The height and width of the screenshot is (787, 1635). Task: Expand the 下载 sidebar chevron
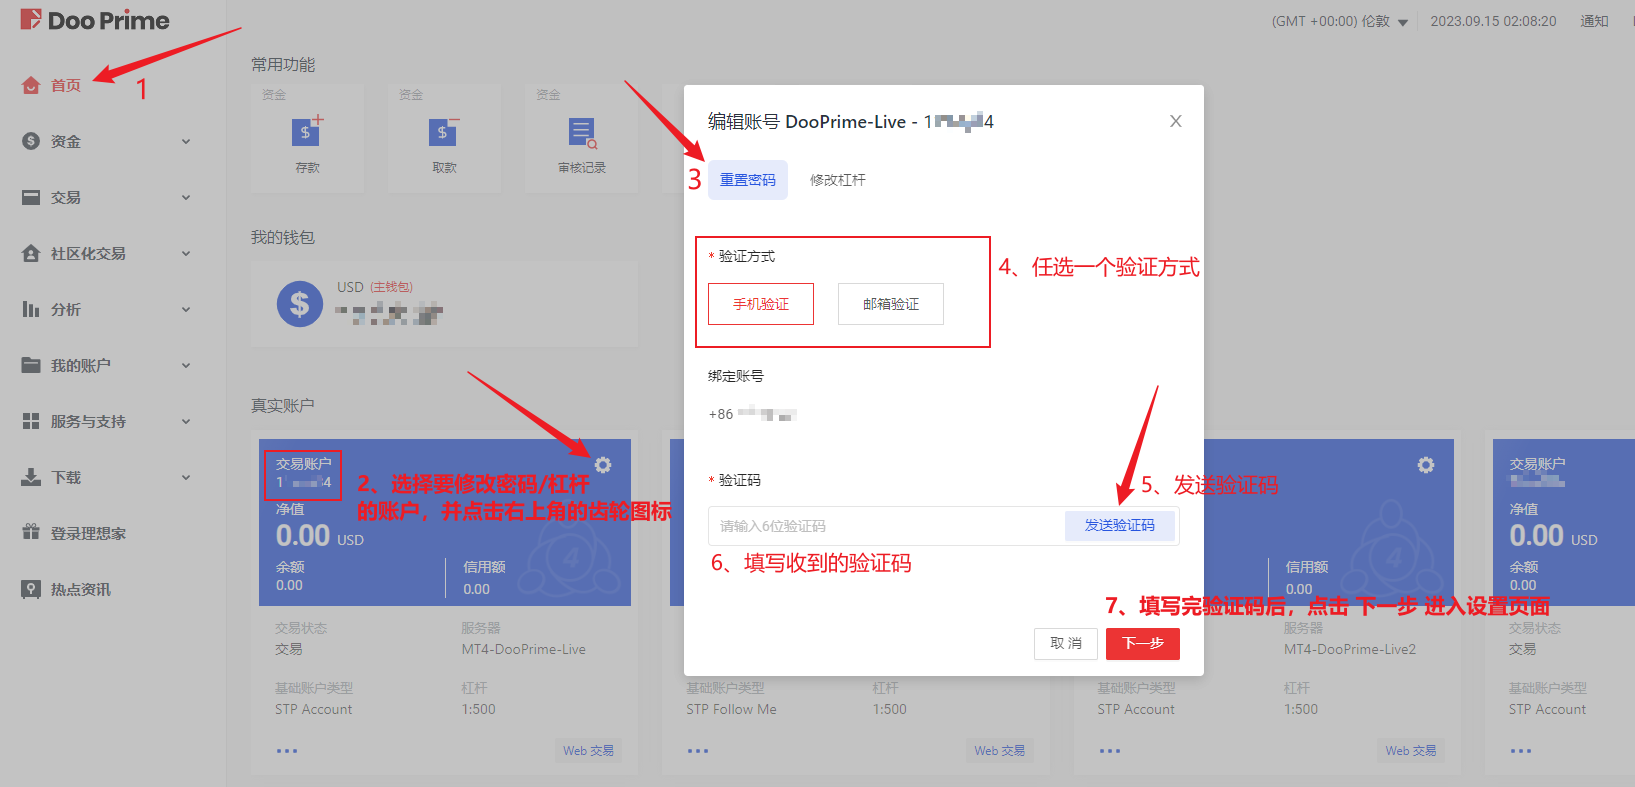click(x=186, y=478)
